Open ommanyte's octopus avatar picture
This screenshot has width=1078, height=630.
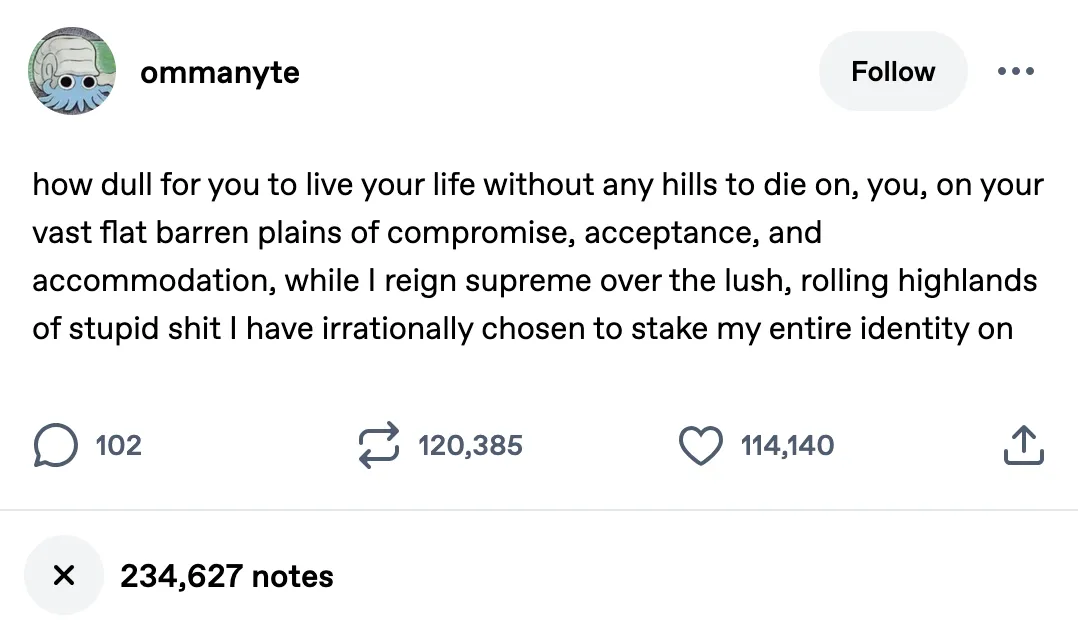pyautogui.click(x=70, y=71)
